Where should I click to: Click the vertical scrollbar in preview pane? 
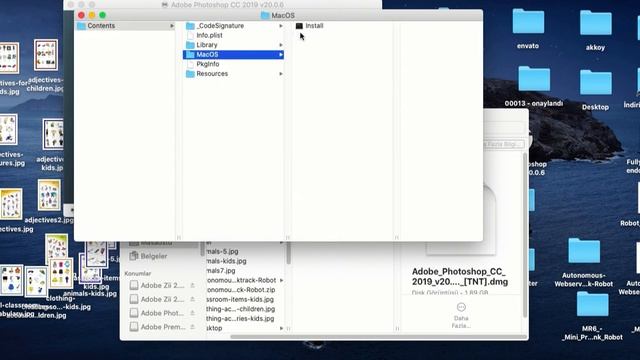[524, 235]
